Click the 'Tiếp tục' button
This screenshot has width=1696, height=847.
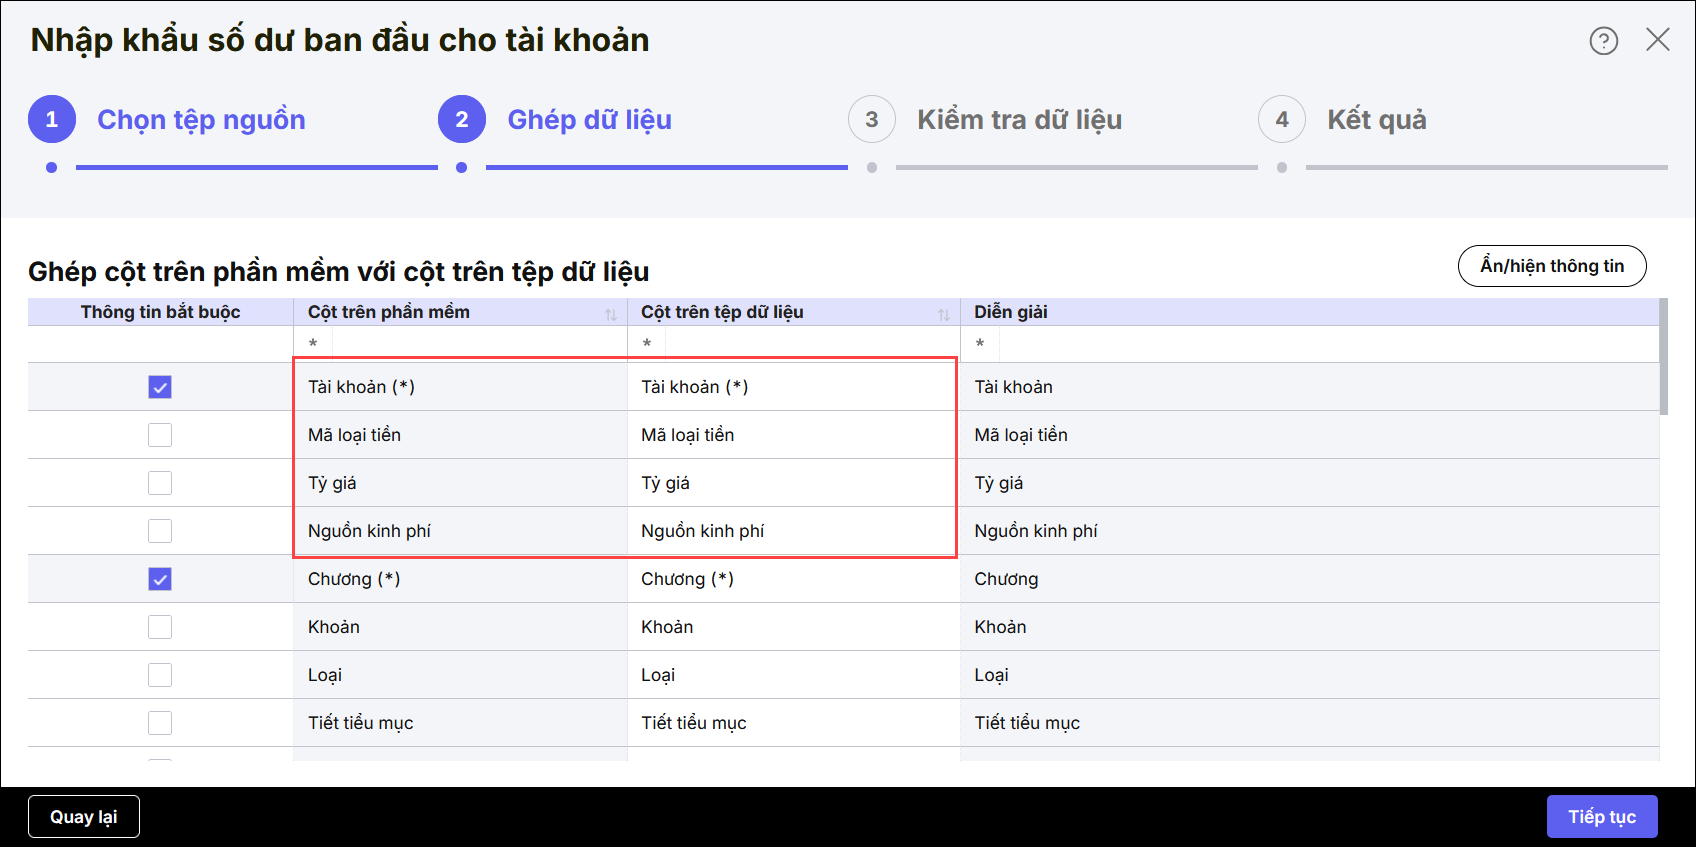coord(1601,817)
